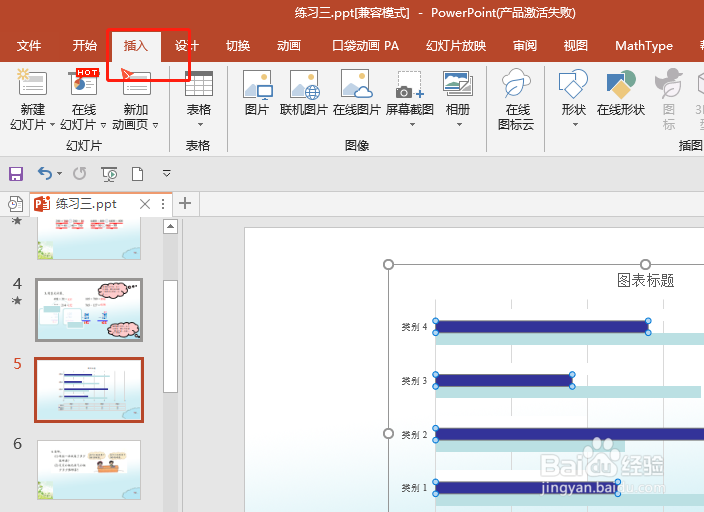Image resolution: width=704 pixels, height=512 pixels.
Task: Expand the Online Slides (在线幻灯片) dropdown arrow
Action: (103, 125)
